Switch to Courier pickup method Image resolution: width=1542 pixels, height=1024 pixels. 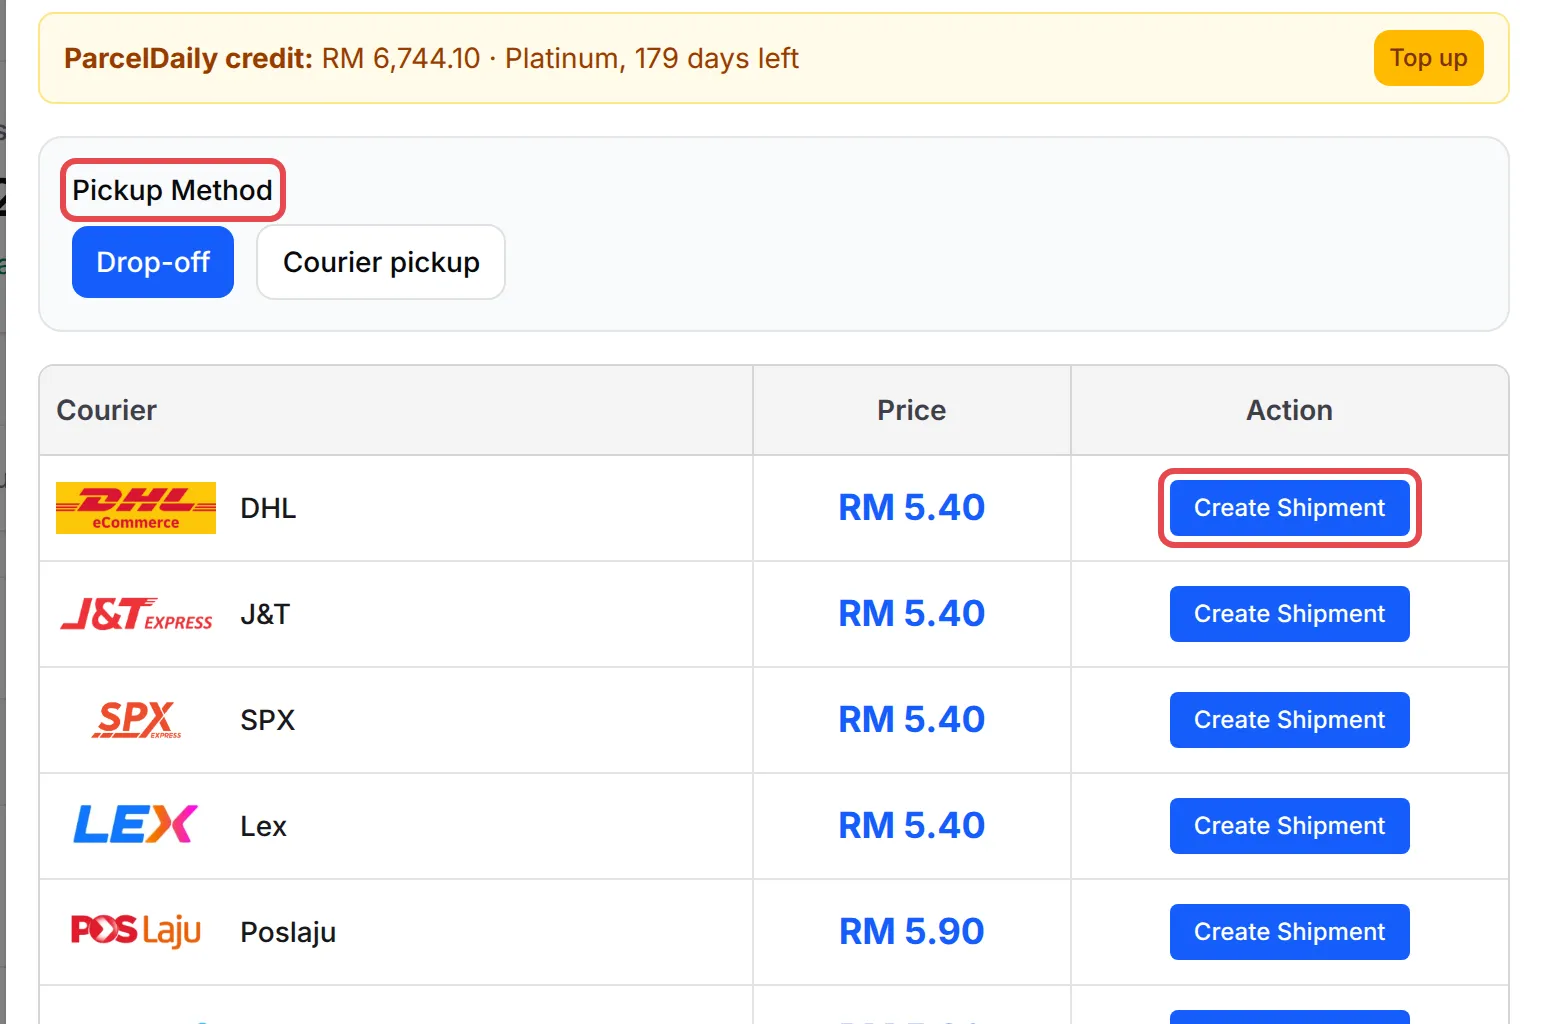[x=381, y=262]
